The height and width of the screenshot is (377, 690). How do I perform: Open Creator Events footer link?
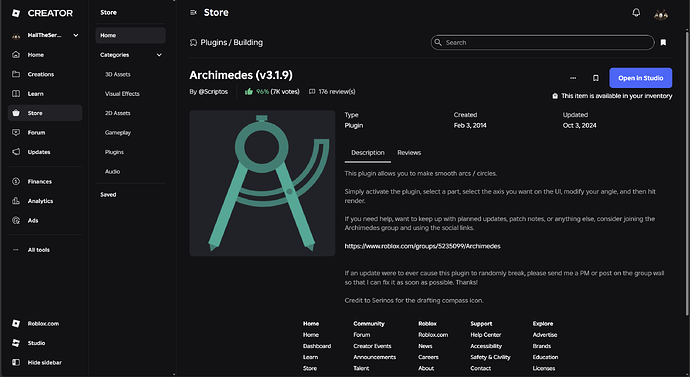(372, 346)
